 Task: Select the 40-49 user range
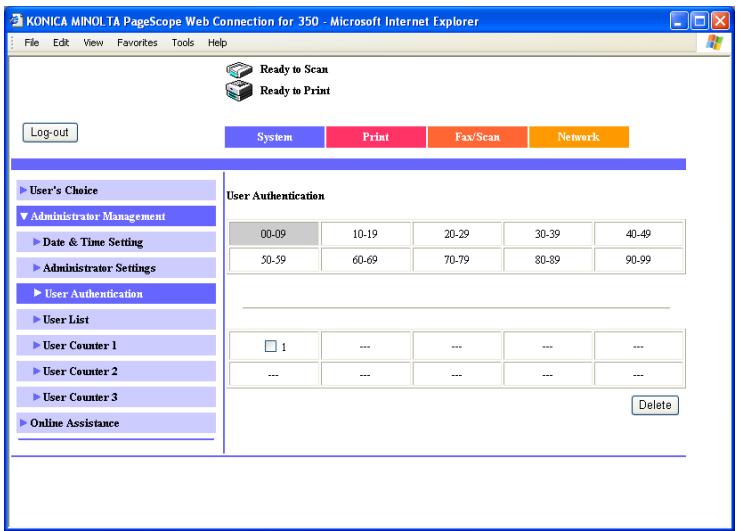pos(638,234)
